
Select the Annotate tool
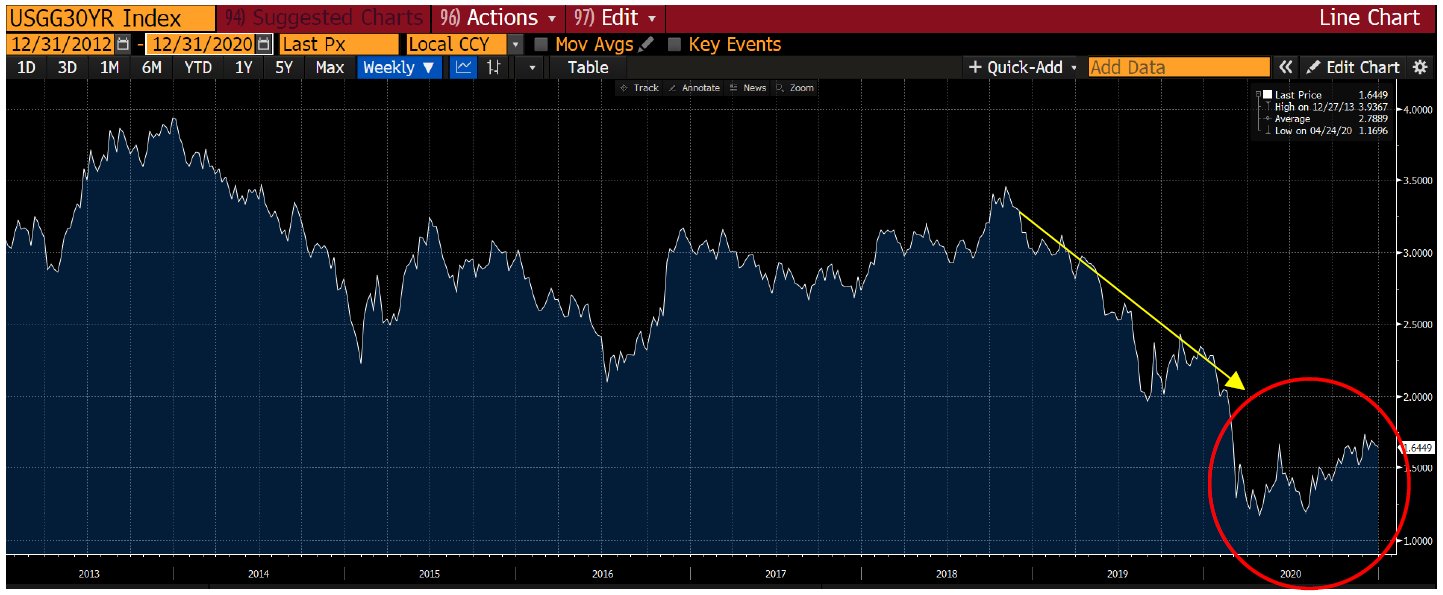[x=694, y=88]
